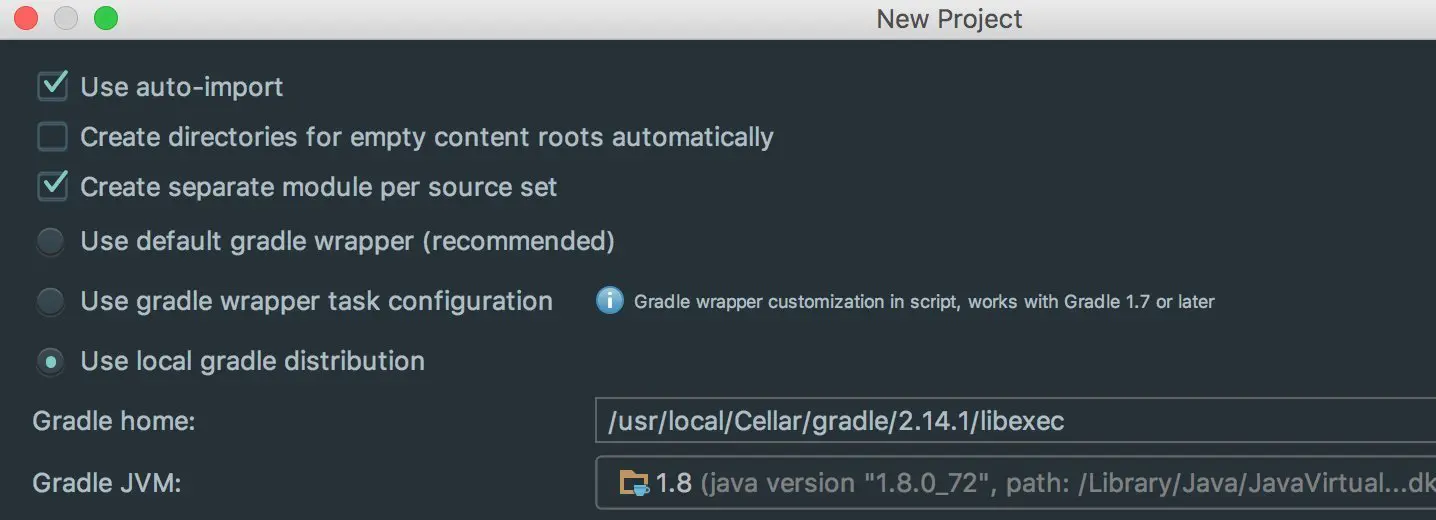This screenshot has width=1436, height=520.
Task: Click the JDK folder icon in Gradle JVM
Action: (634, 484)
